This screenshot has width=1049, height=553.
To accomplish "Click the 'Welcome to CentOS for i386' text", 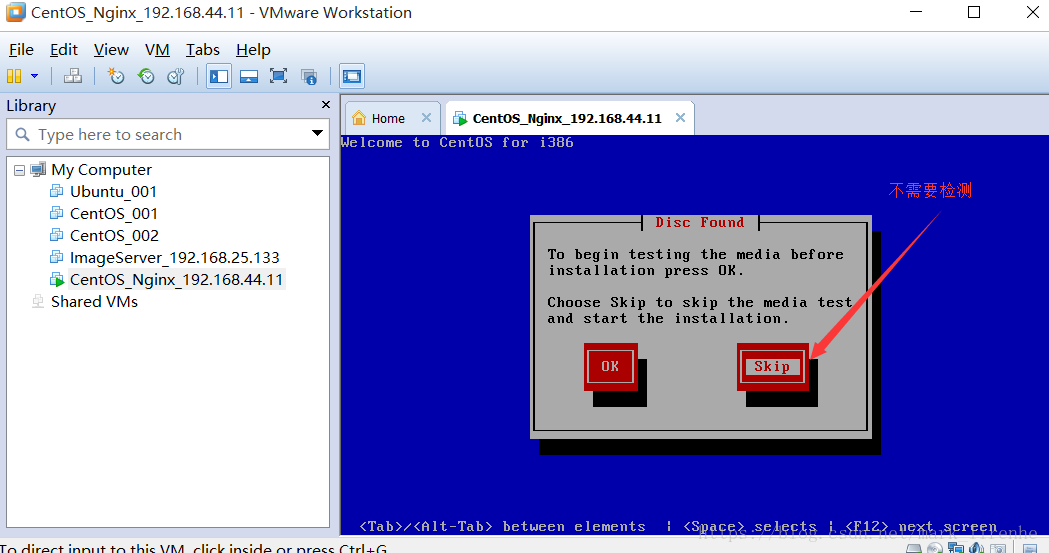I will [457, 142].
